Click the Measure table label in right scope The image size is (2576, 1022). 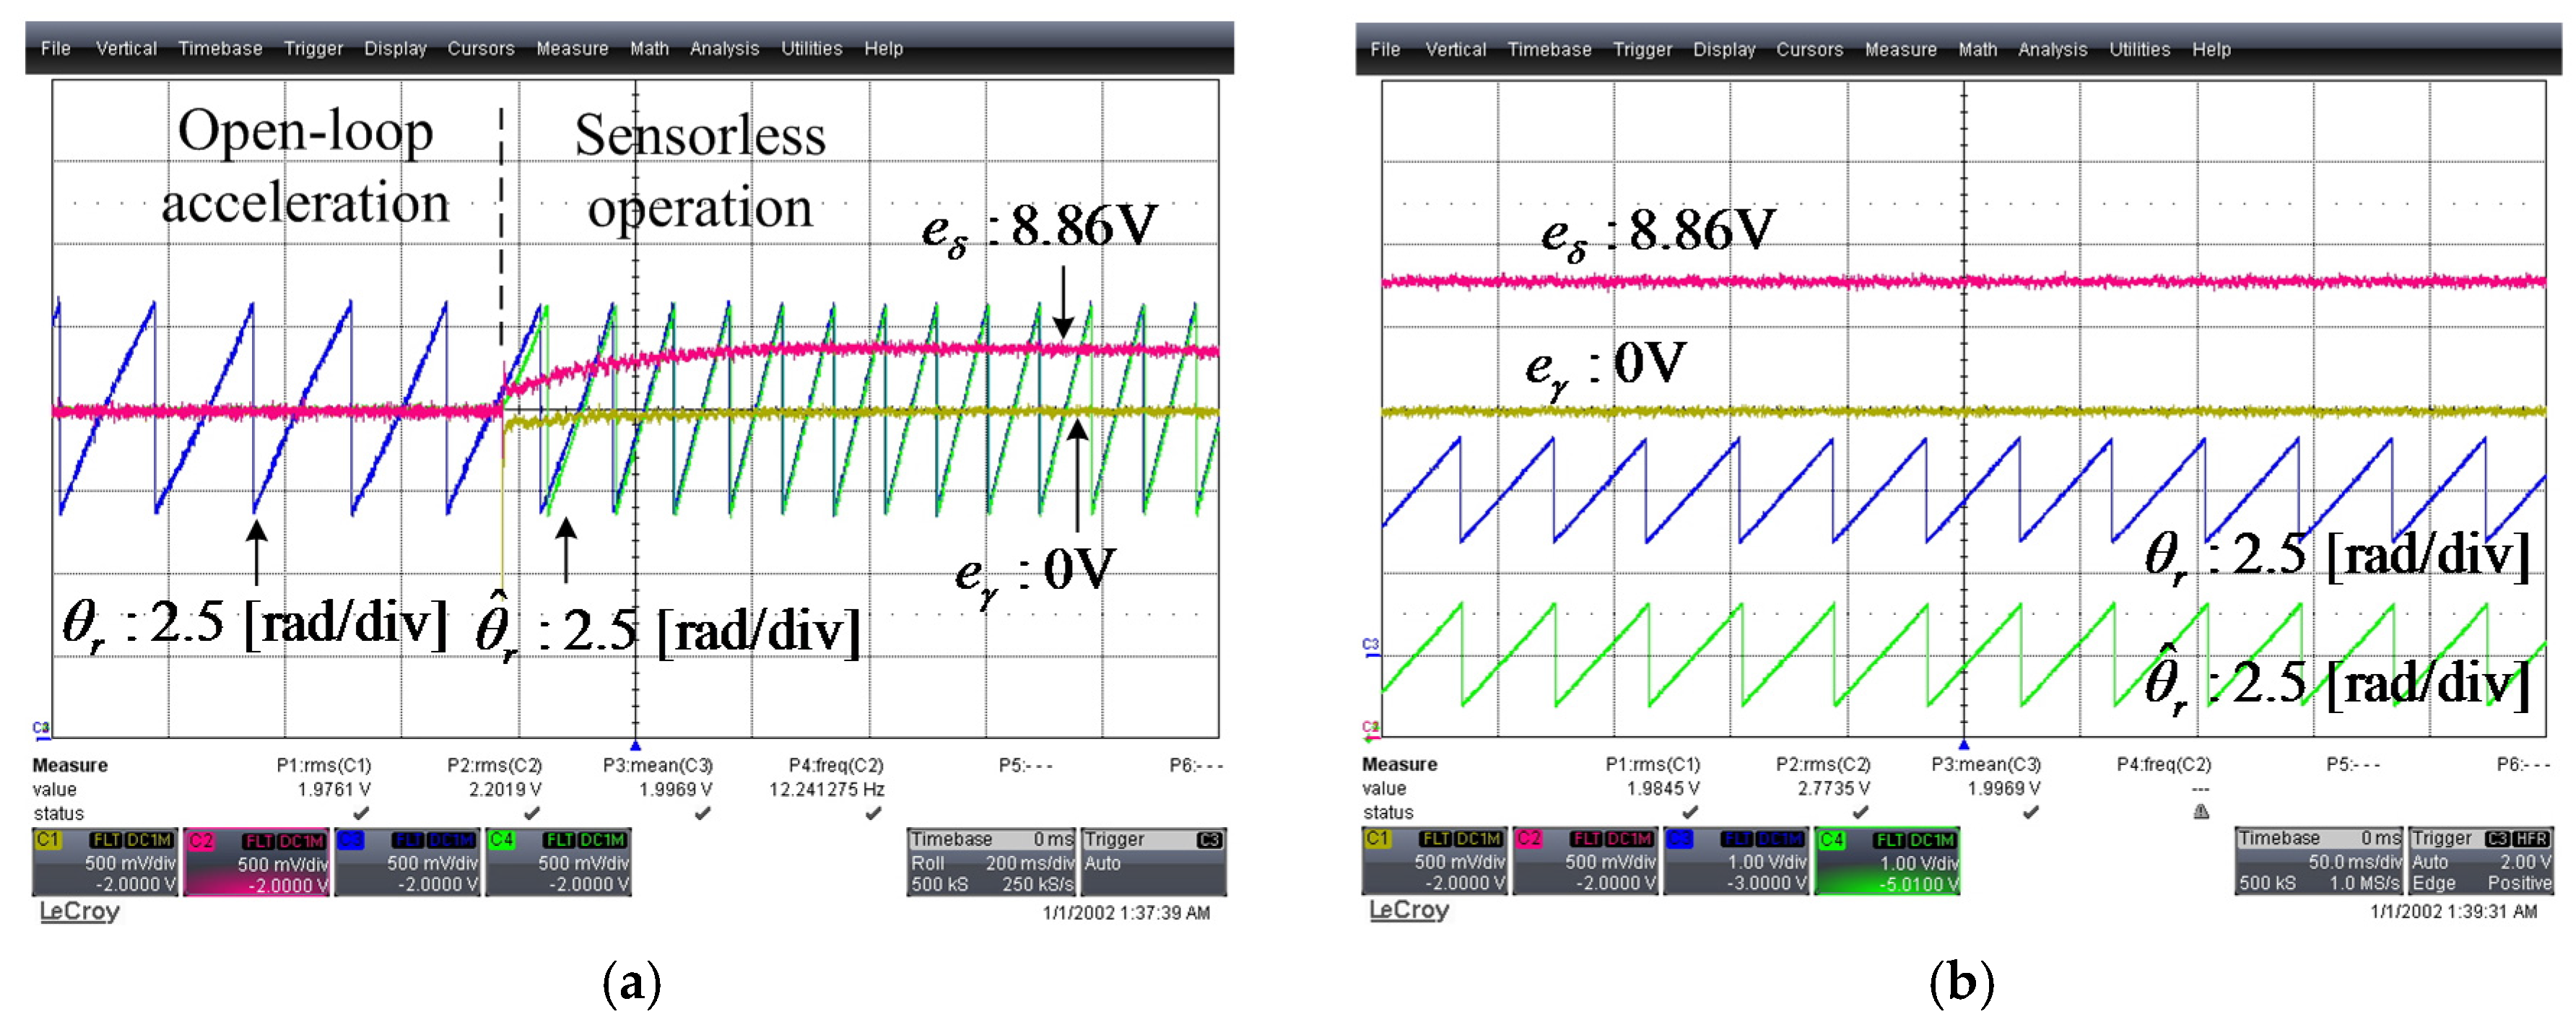tap(1399, 764)
